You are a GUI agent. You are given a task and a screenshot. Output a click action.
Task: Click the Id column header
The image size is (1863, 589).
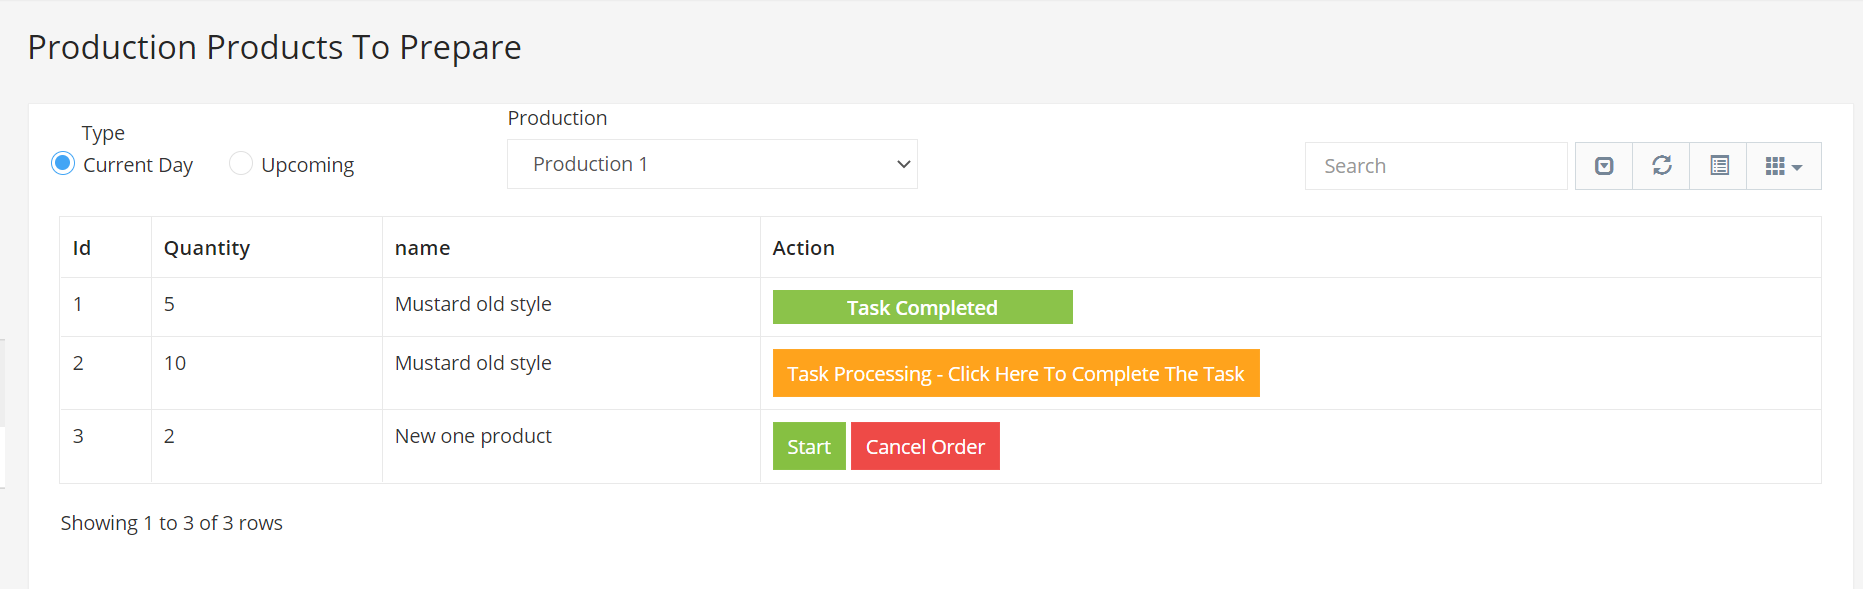tap(82, 248)
